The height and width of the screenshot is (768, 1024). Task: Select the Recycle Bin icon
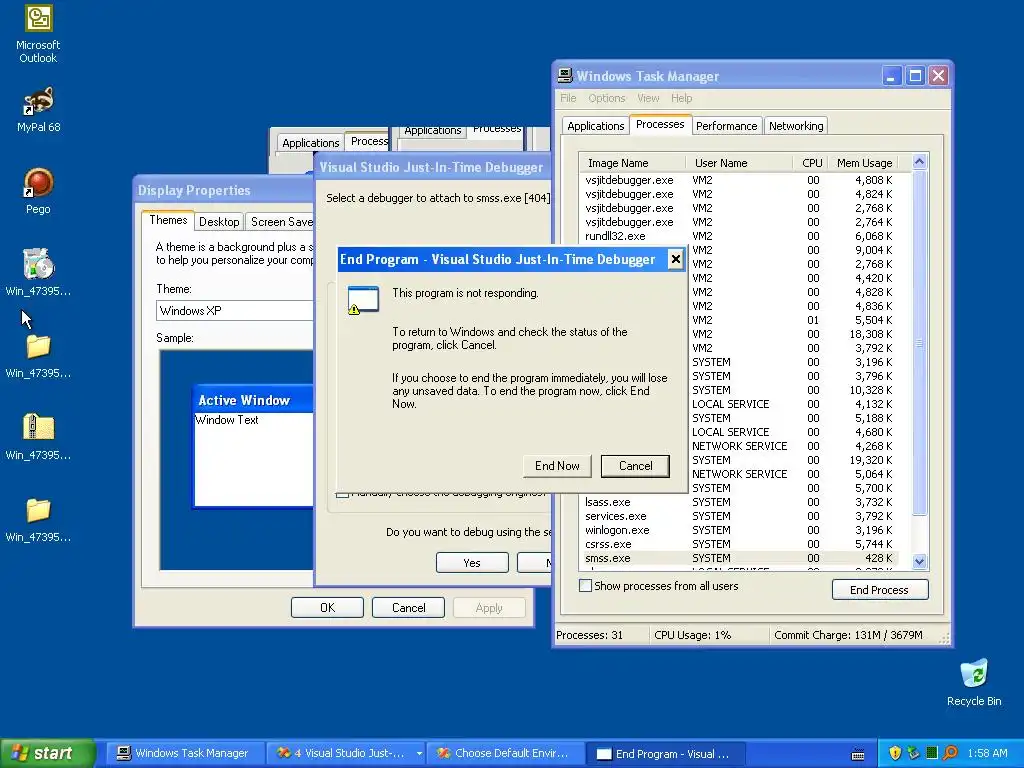click(x=974, y=682)
